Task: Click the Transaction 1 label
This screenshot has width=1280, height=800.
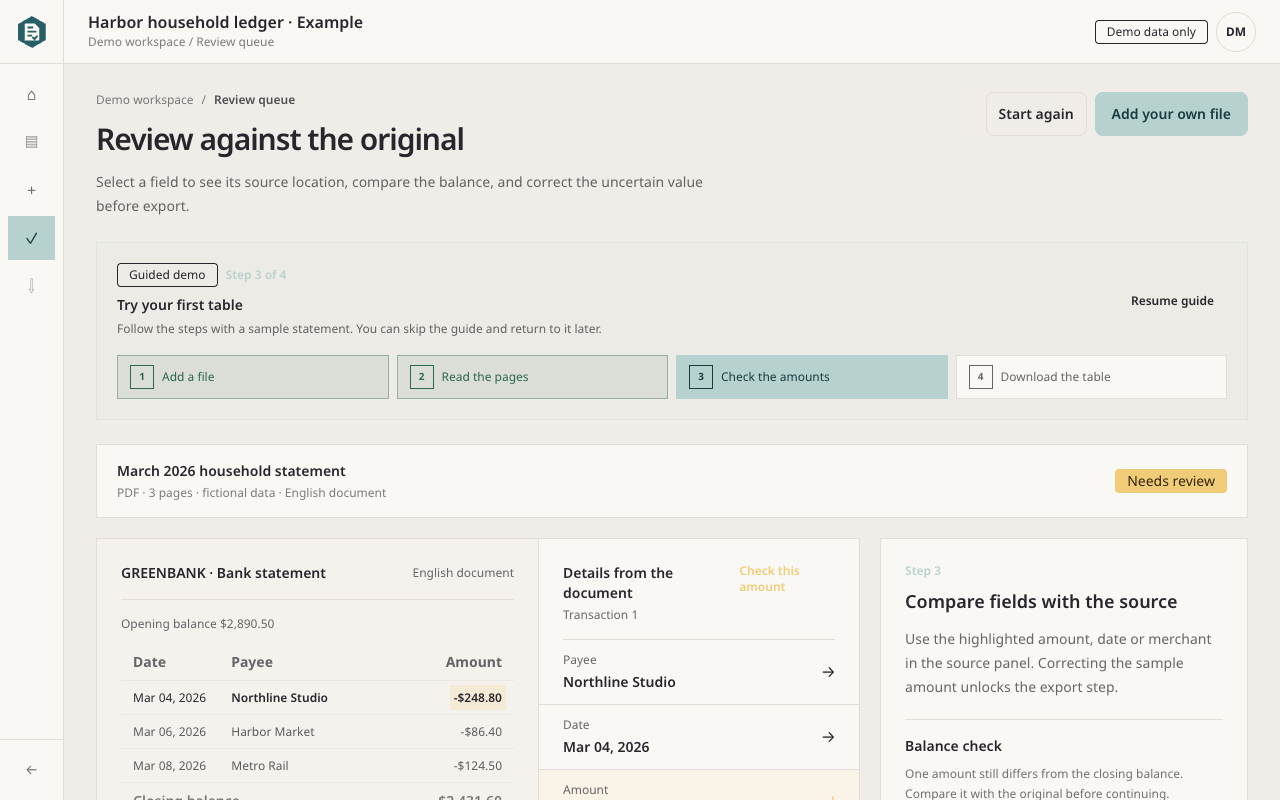Action: tap(600, 615)
